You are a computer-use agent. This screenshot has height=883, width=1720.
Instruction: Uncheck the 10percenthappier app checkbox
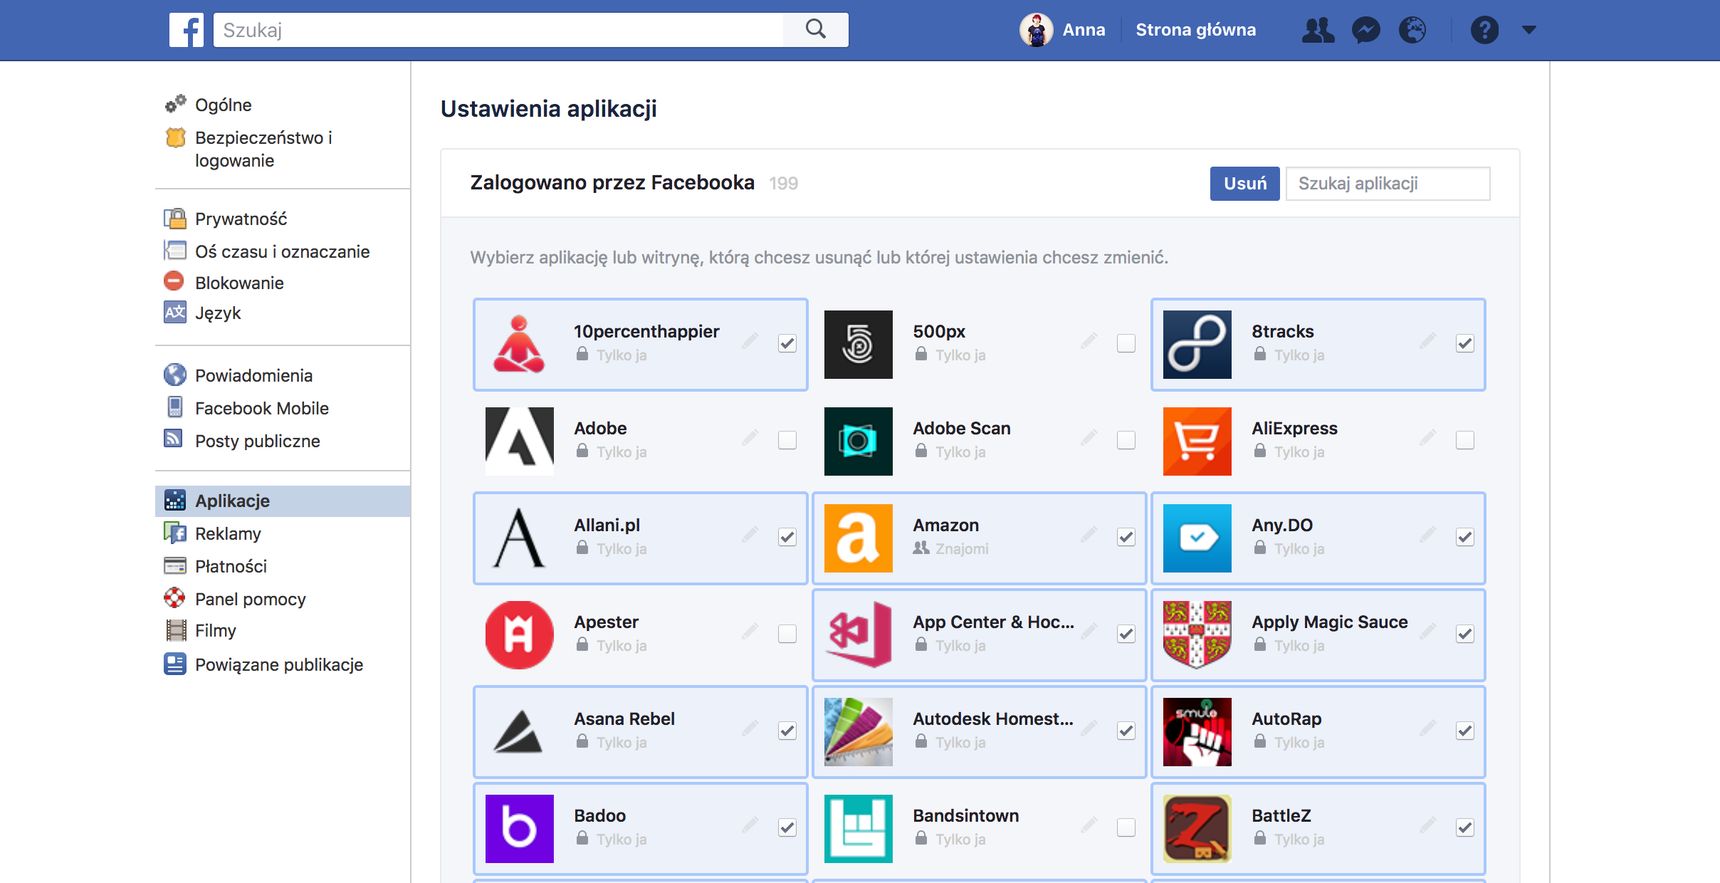(787, 343)
